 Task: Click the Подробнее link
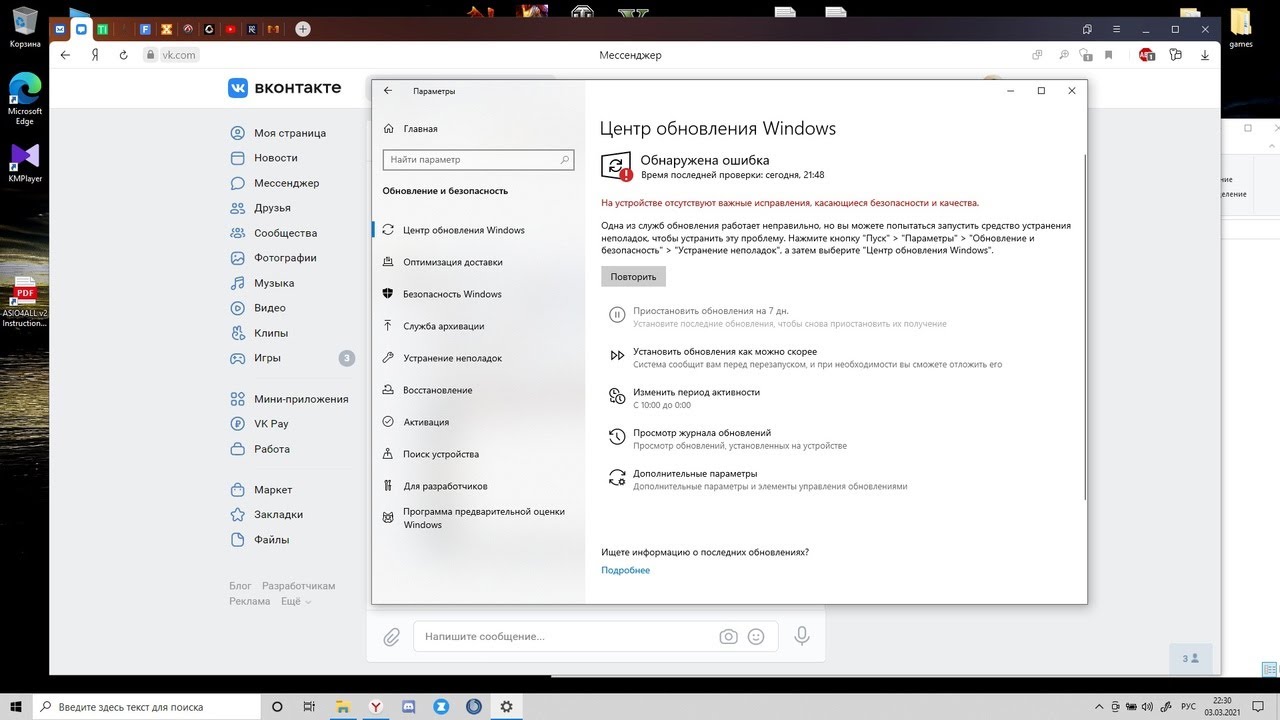point(625,570)
